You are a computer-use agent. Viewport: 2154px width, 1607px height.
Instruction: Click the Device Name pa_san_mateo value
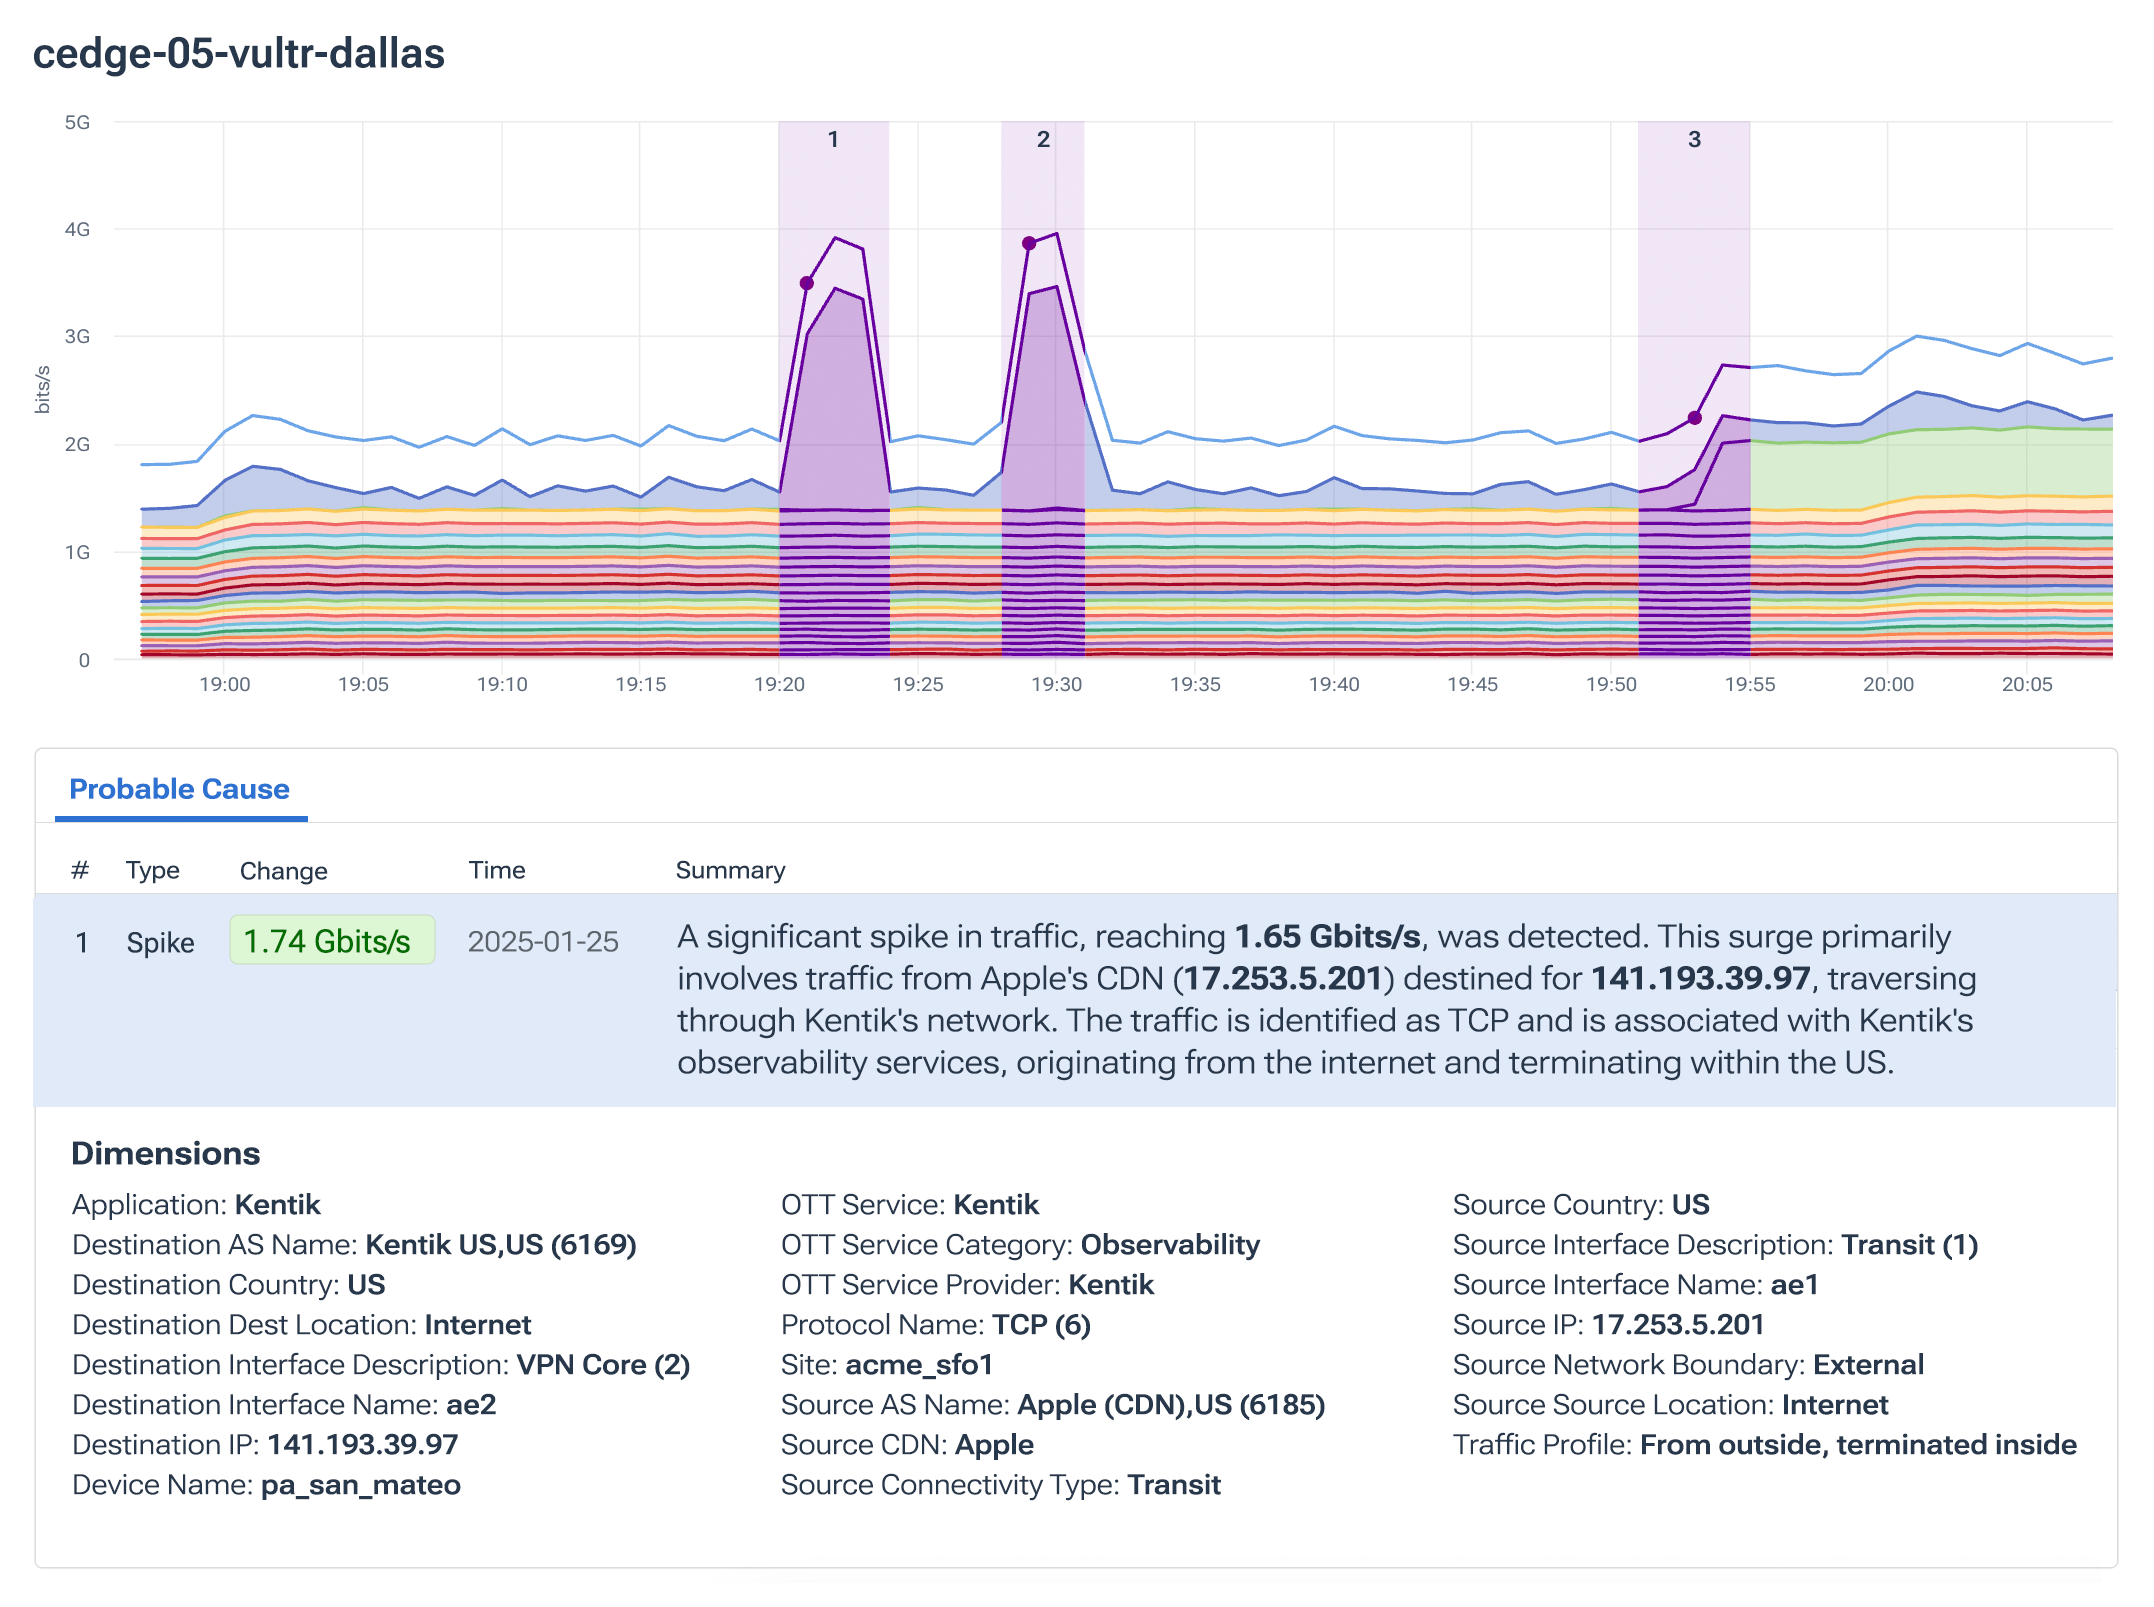coord(360,1484)
